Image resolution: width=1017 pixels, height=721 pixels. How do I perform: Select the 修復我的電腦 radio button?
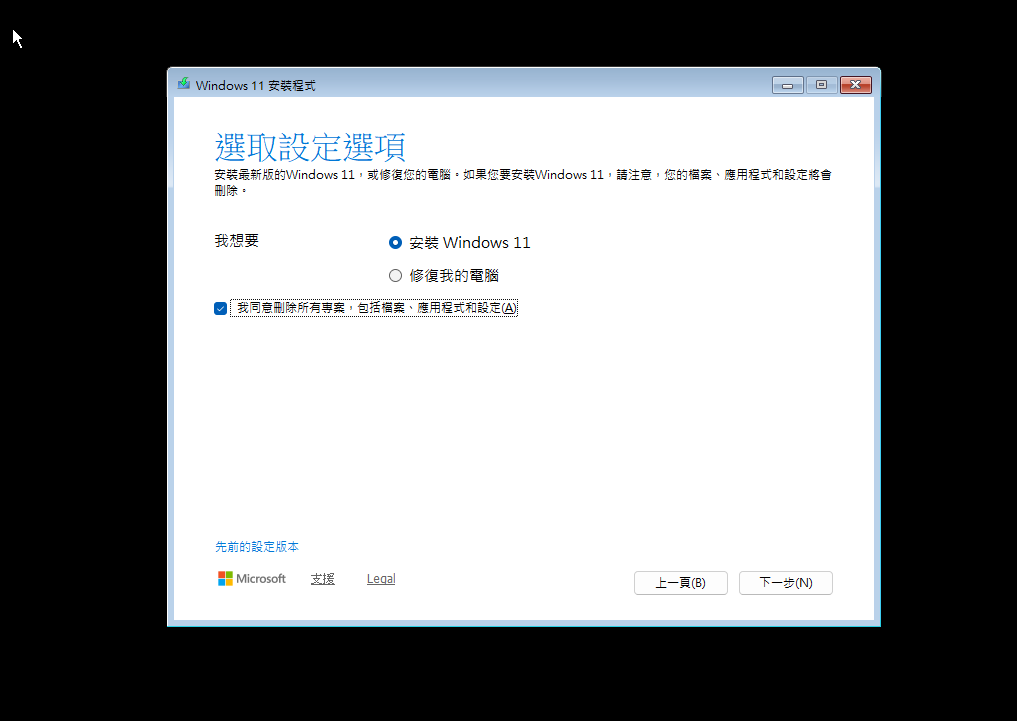point(395,275)
